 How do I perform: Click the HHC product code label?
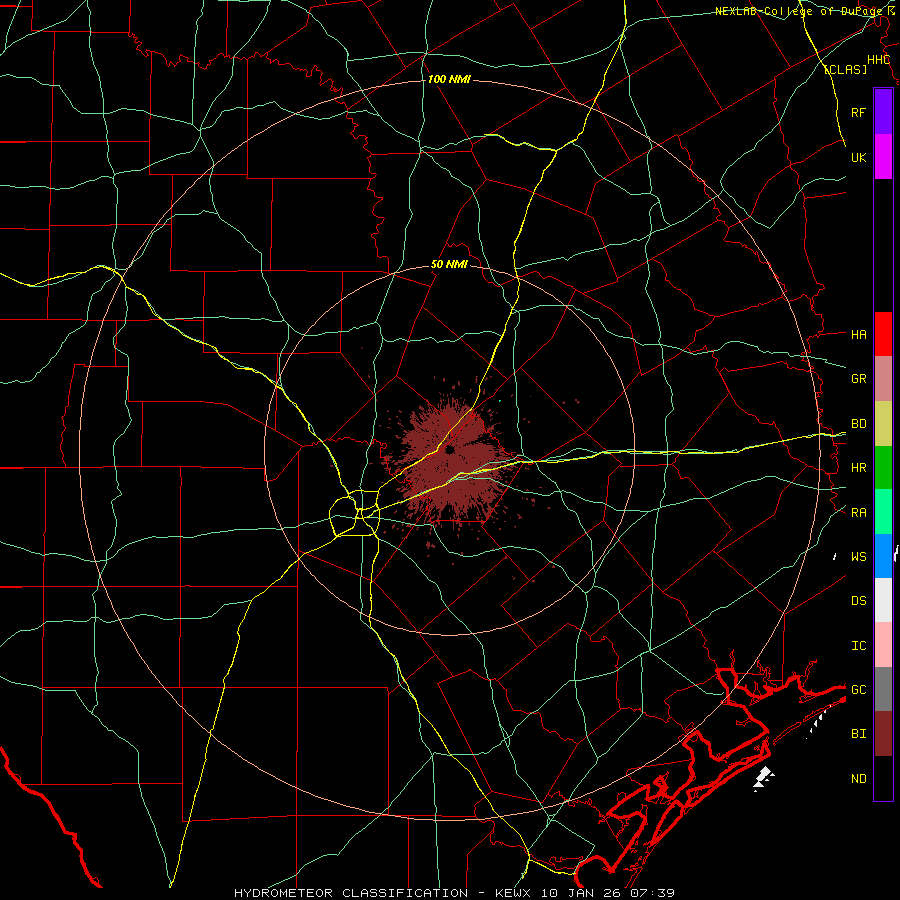878,60
